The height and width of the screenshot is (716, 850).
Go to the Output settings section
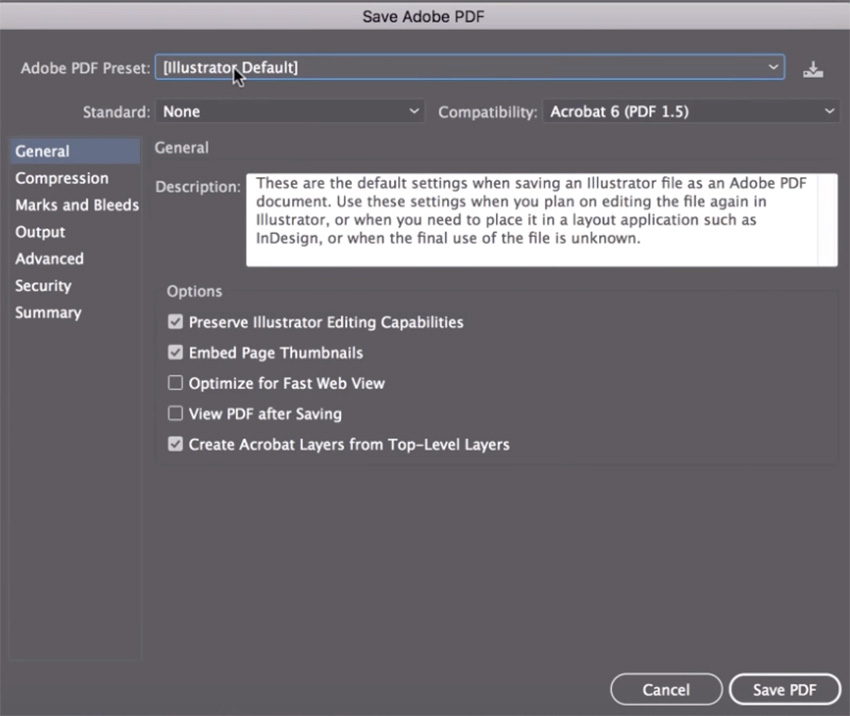(x=40, y=232)
